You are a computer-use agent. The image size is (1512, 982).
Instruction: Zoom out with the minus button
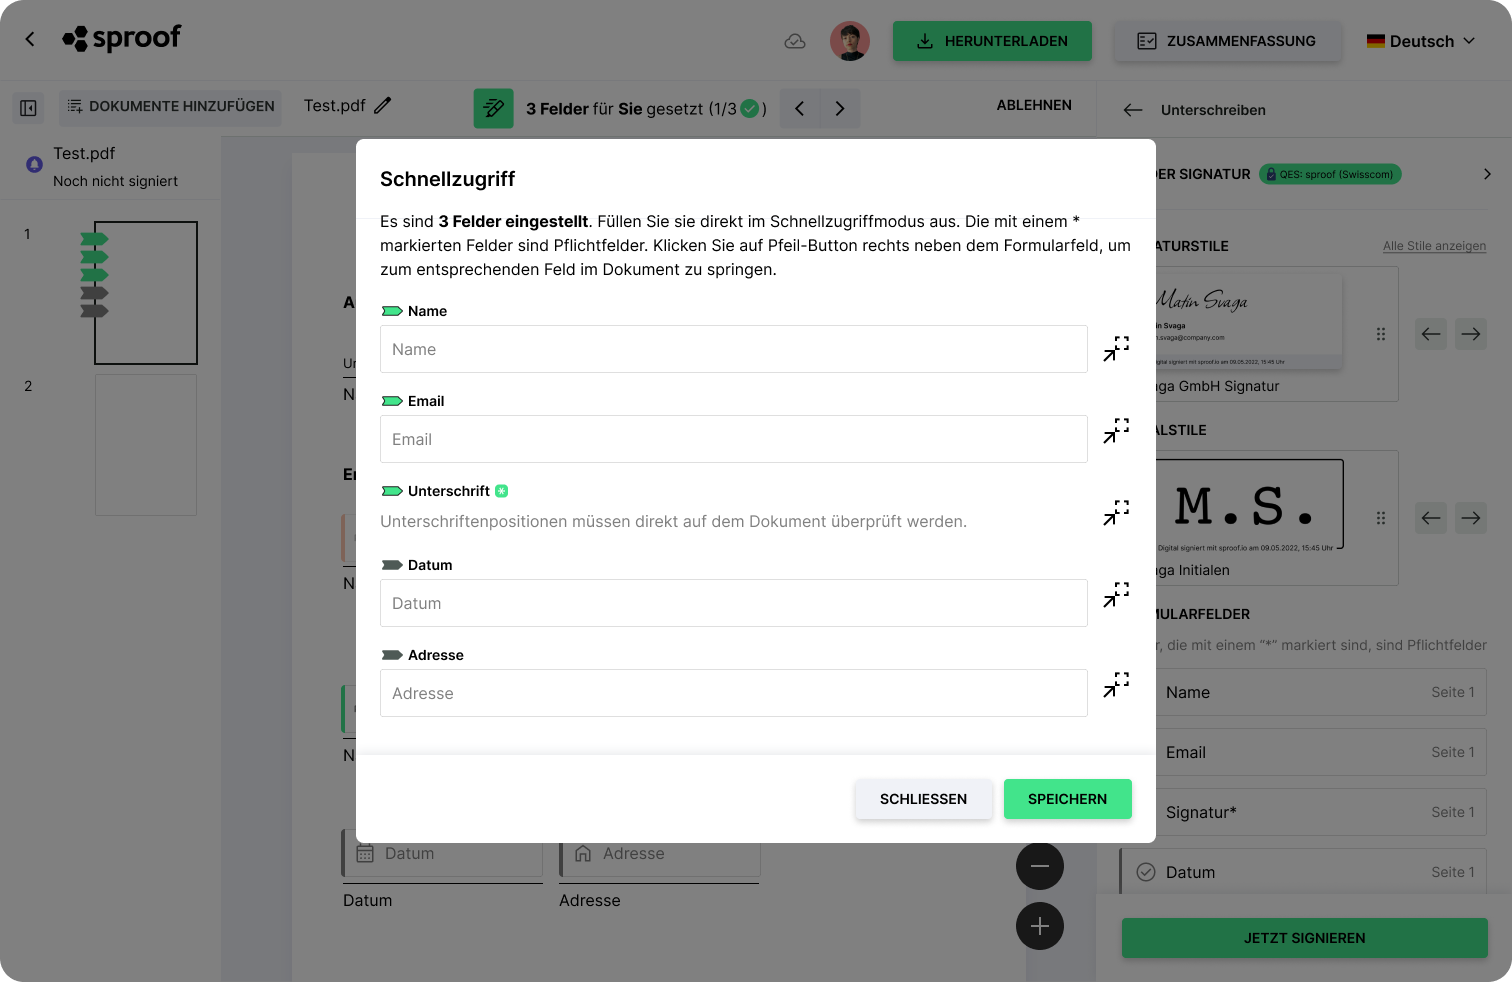[x=1040, y=866]
